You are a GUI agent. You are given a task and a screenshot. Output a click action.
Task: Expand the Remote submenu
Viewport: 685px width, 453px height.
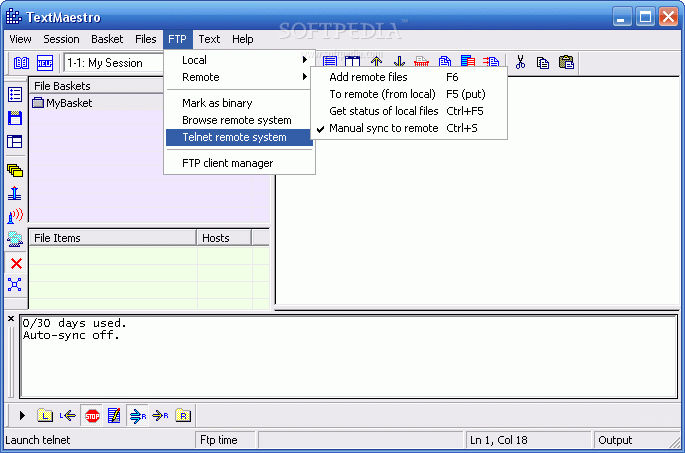click(x=239, y=77)
